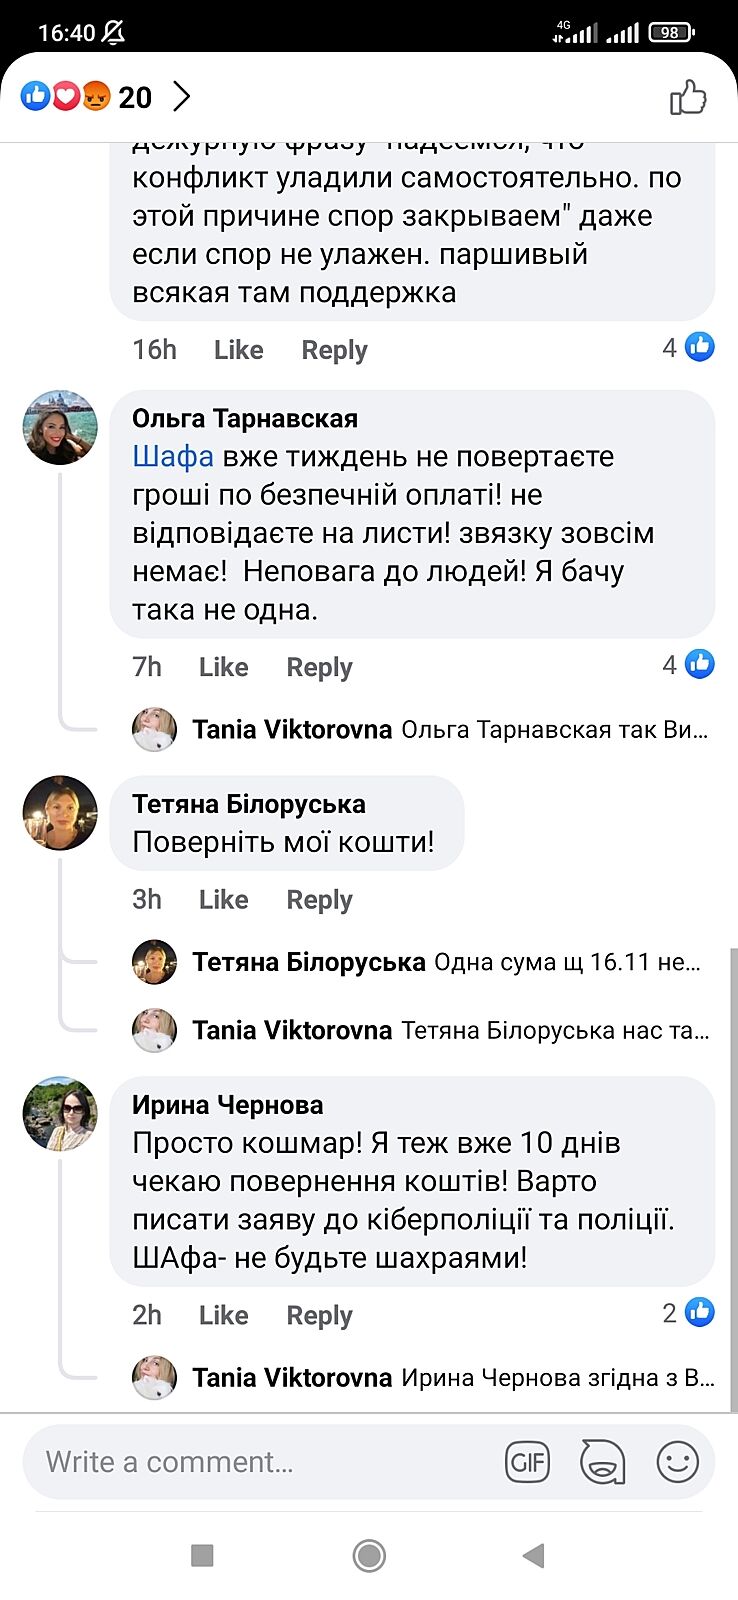This screenshot has height=1600, width=738.
Task: Open the emoji smiley picker
Action: (x=677, y=1463)
